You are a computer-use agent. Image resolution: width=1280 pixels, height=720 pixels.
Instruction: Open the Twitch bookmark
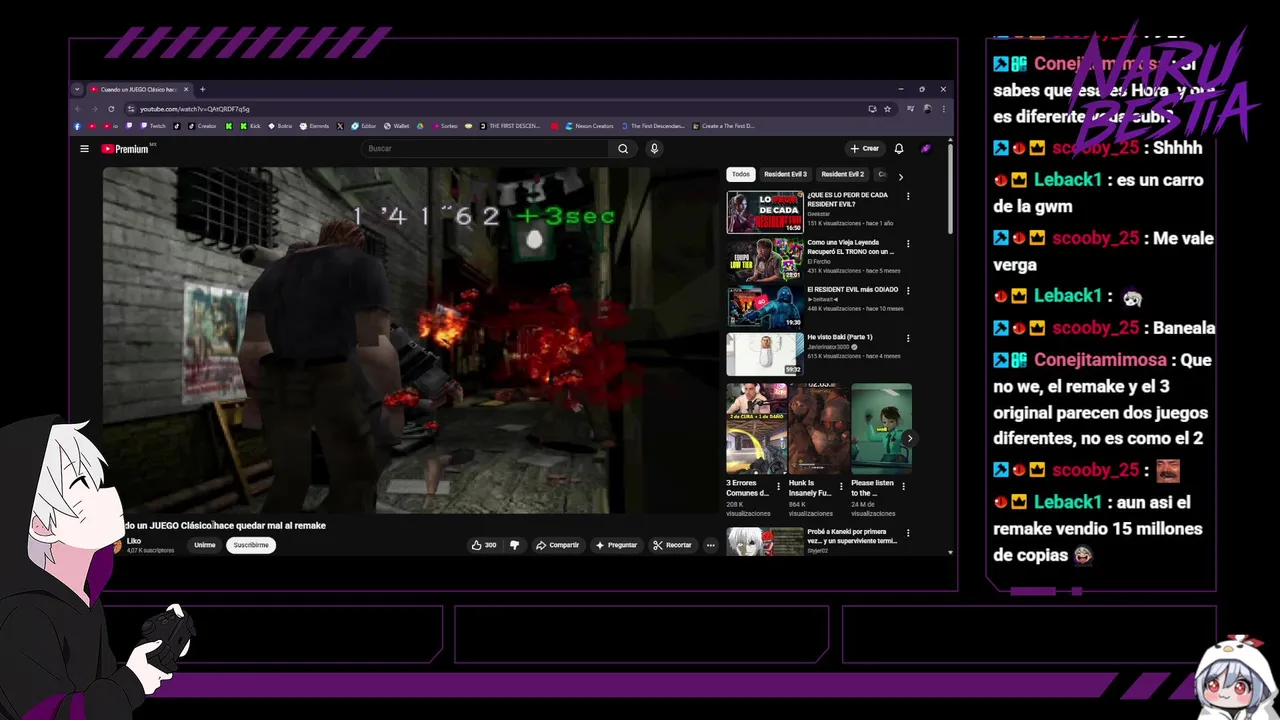(x=154, y=126)
